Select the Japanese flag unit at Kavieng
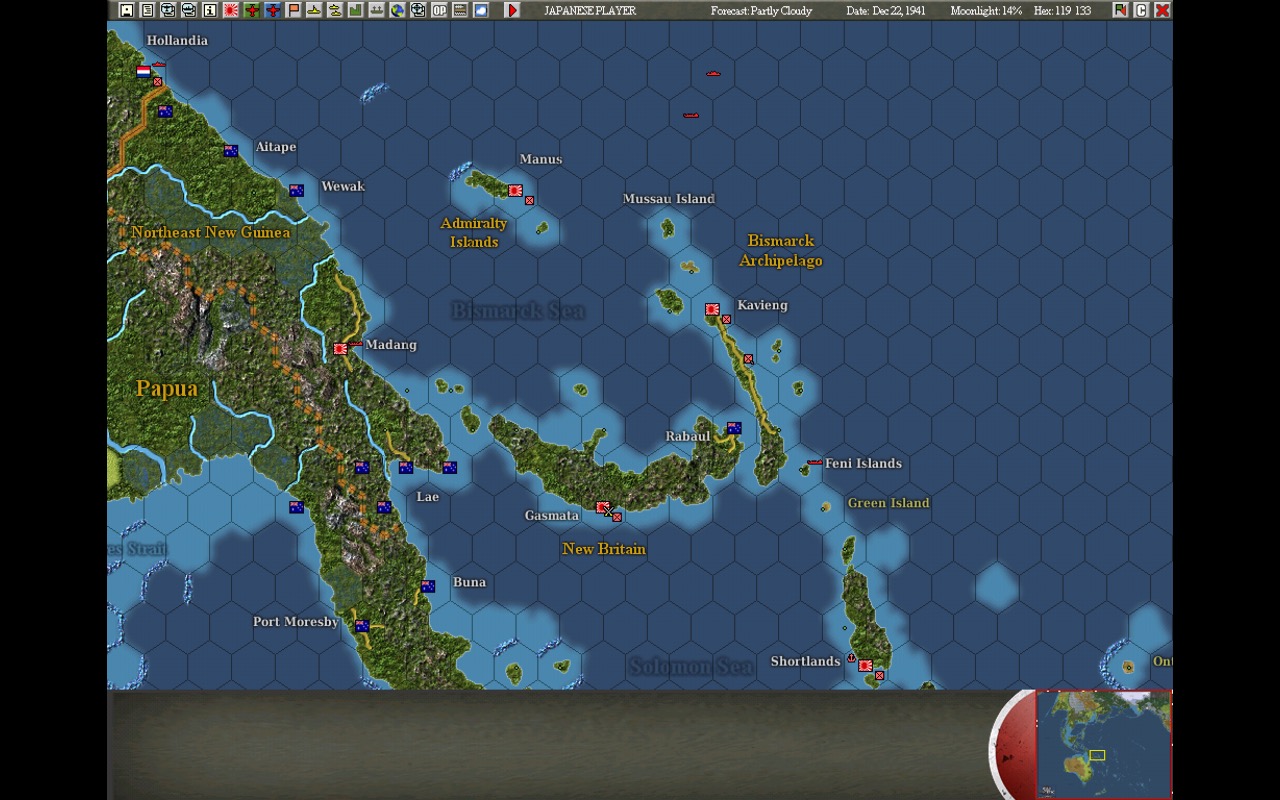Screen dimensions: 1280x800 pyautogui.click(x=712, y=310)
